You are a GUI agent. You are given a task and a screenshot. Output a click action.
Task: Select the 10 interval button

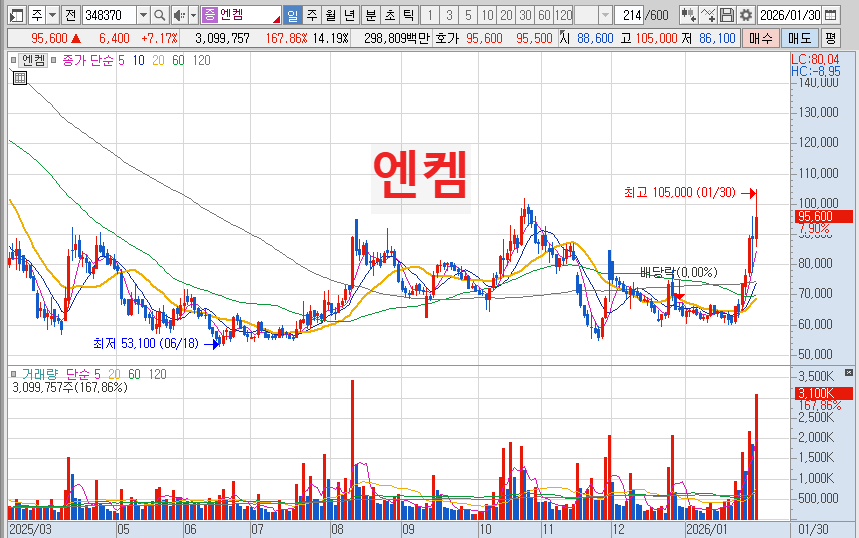coord(487,15)
